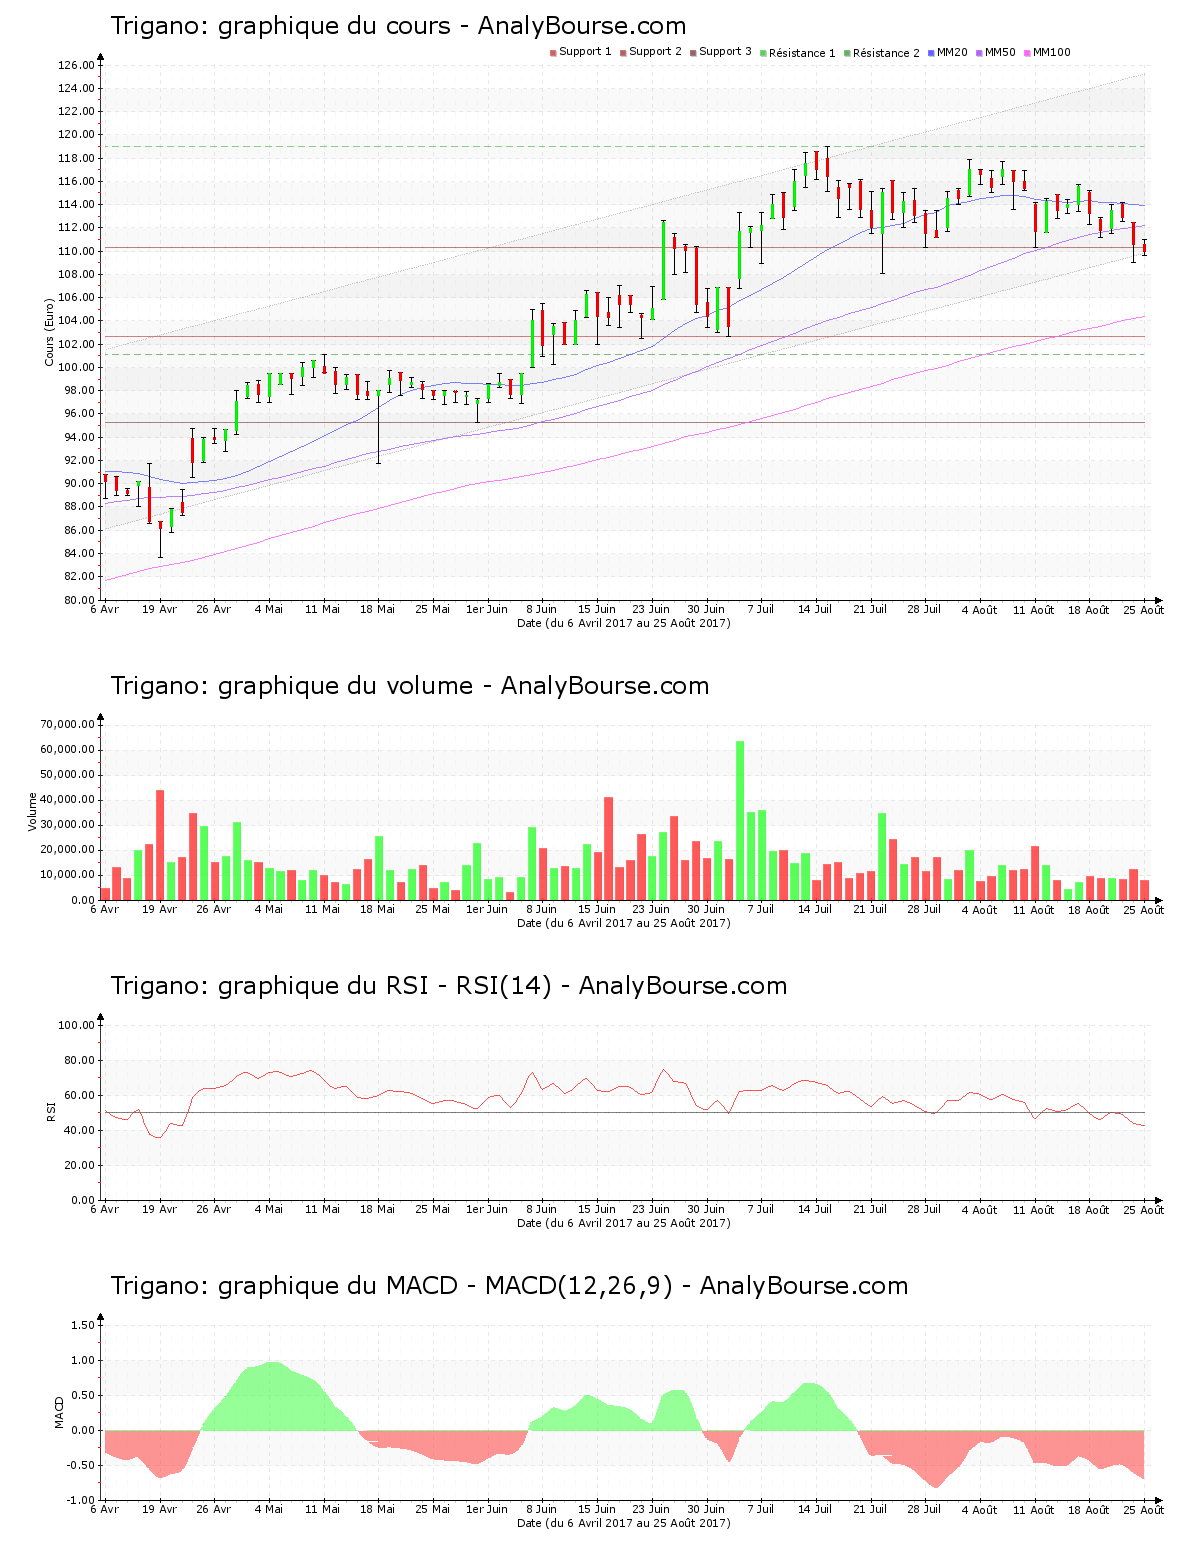
Task: Click the 'Cours (Euro)' axis label
Action: point(49,332)
